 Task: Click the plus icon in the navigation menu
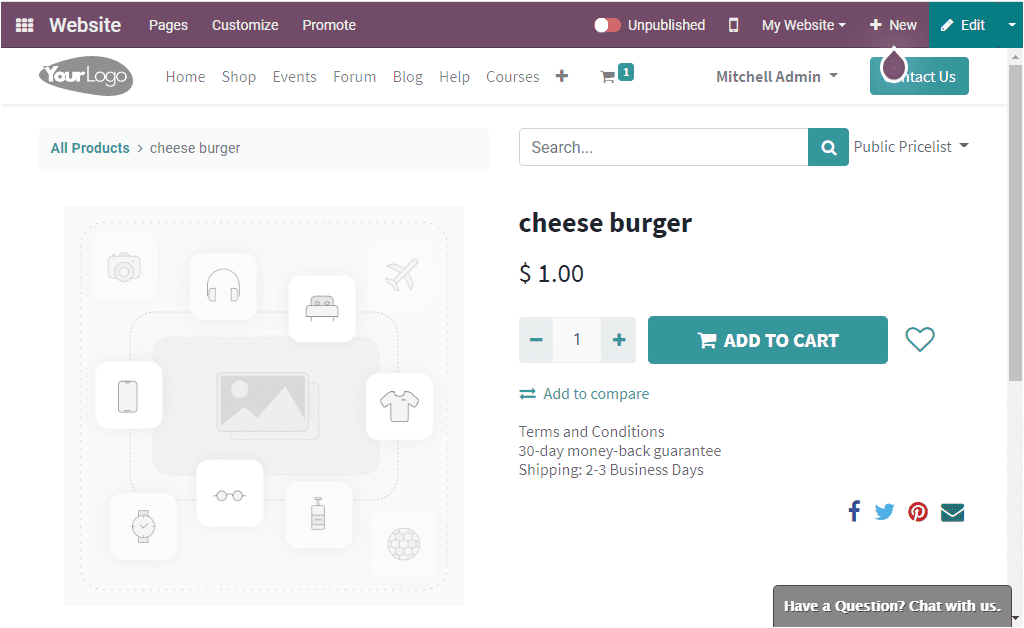[561, 75]
